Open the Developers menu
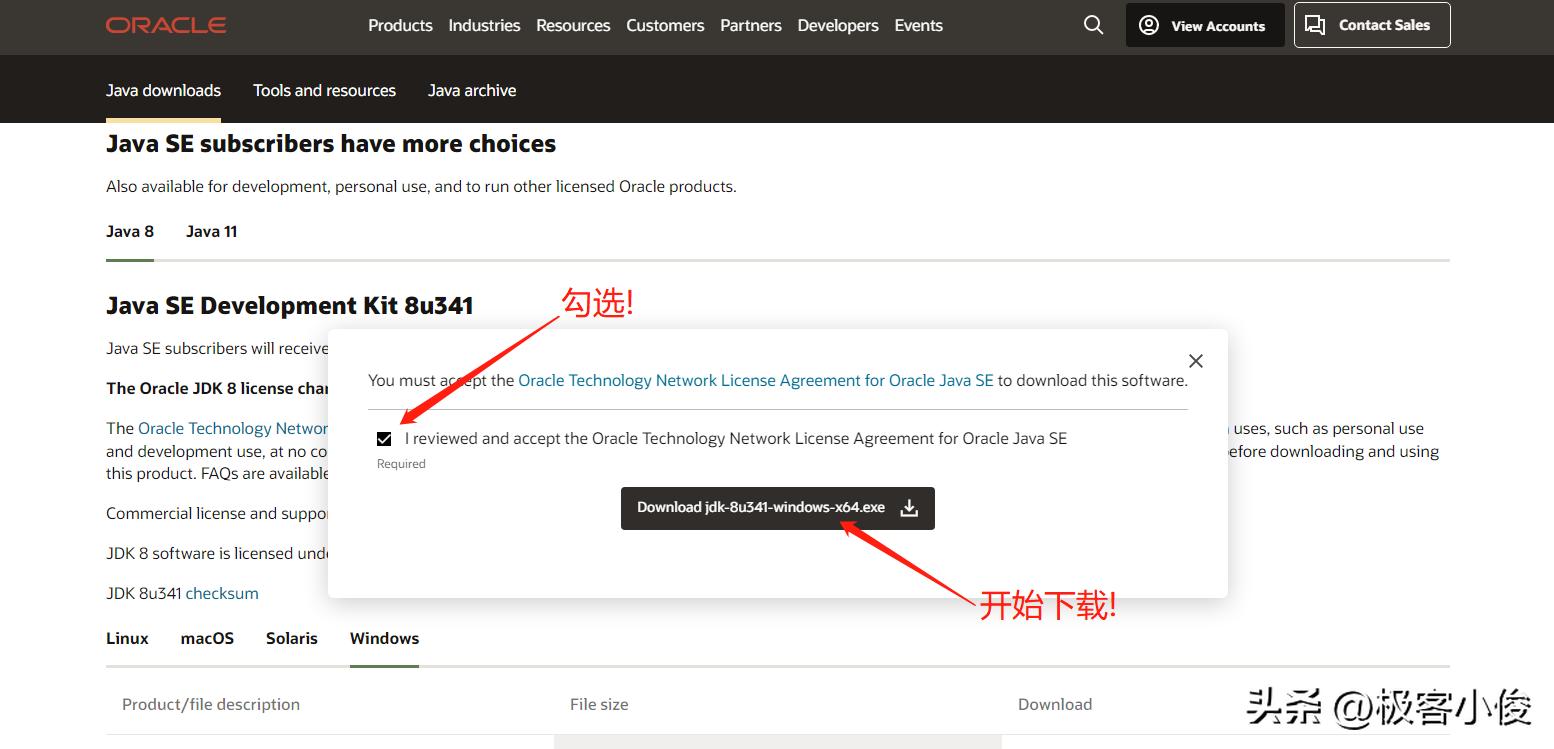Viewport: 1554px width, 749px height. coord(838,25)
